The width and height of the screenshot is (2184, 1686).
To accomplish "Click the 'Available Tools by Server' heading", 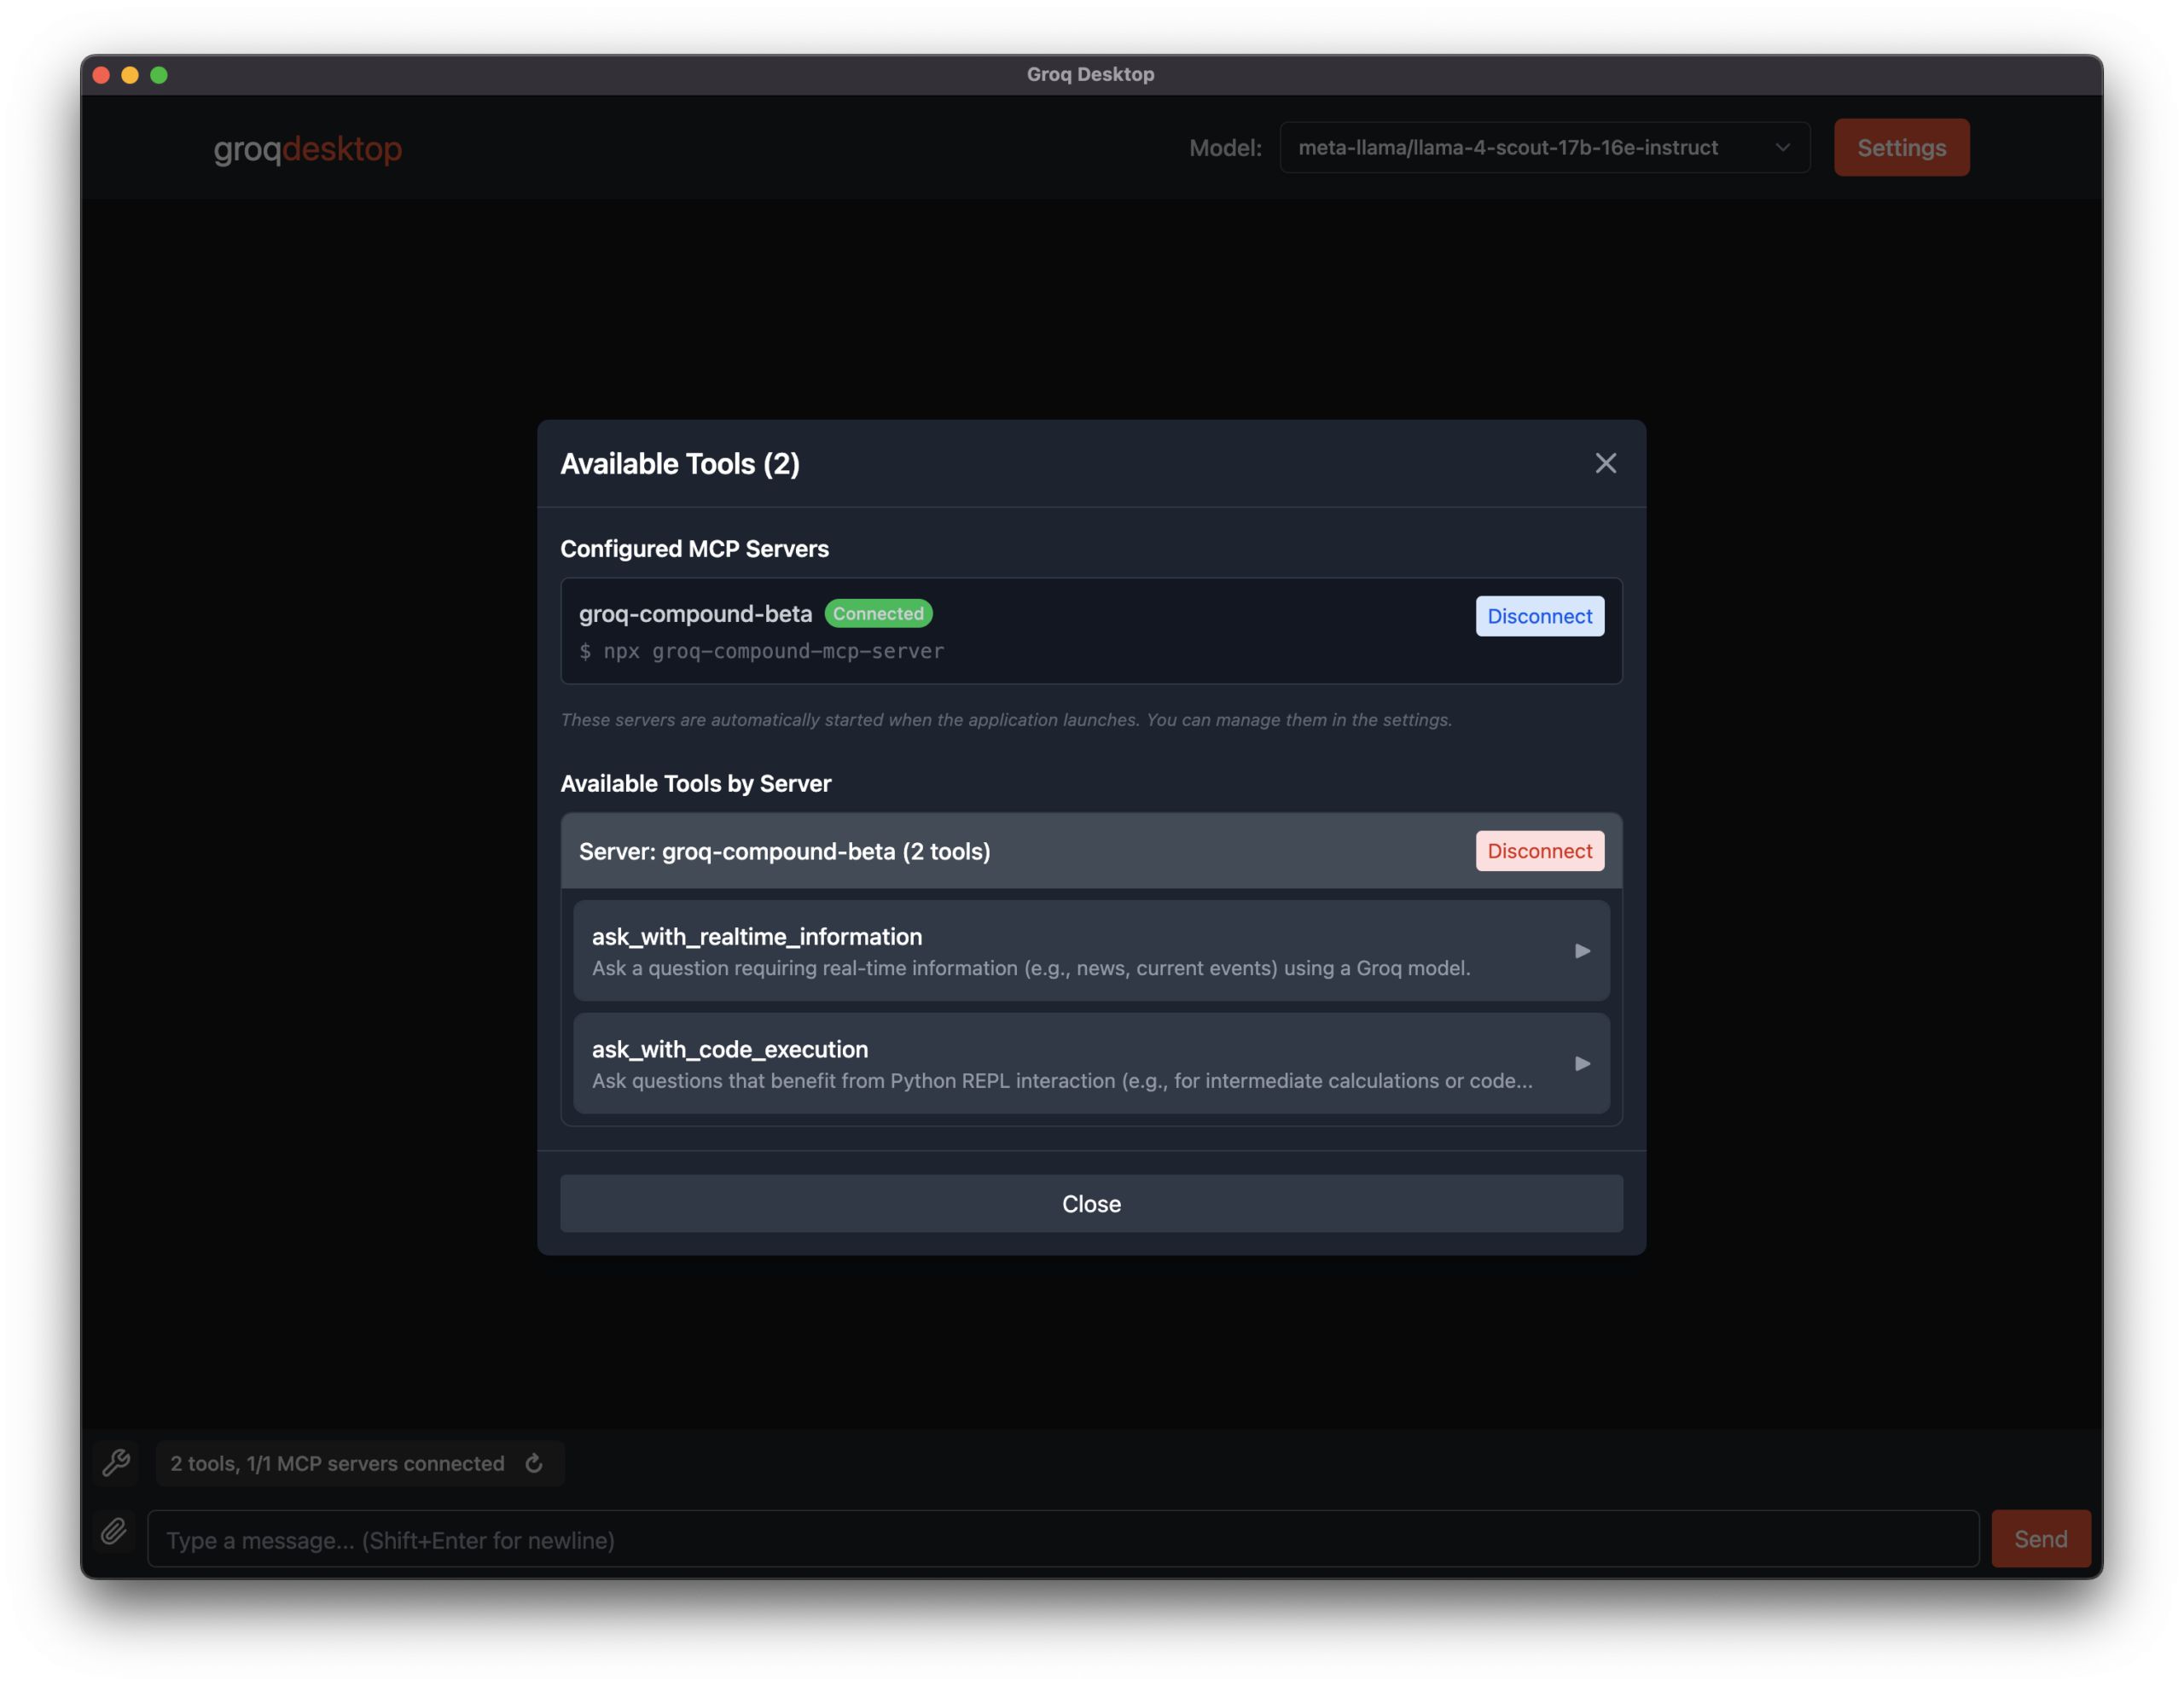I will 695,783.
